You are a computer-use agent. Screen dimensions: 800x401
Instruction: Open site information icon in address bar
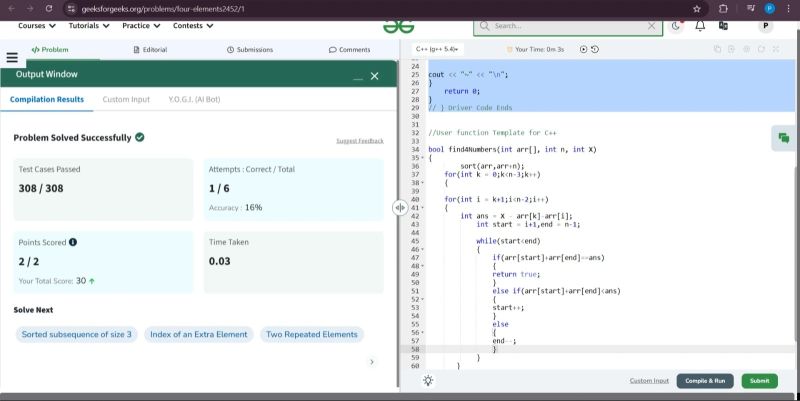pos(71,9)
